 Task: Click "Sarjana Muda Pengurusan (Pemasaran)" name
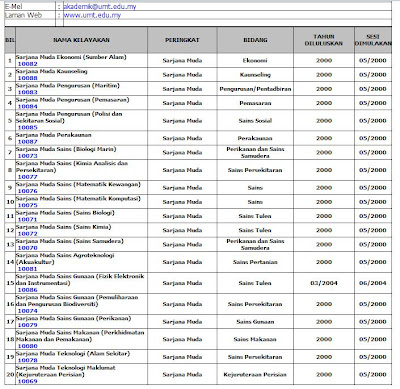tap(73, 100)
